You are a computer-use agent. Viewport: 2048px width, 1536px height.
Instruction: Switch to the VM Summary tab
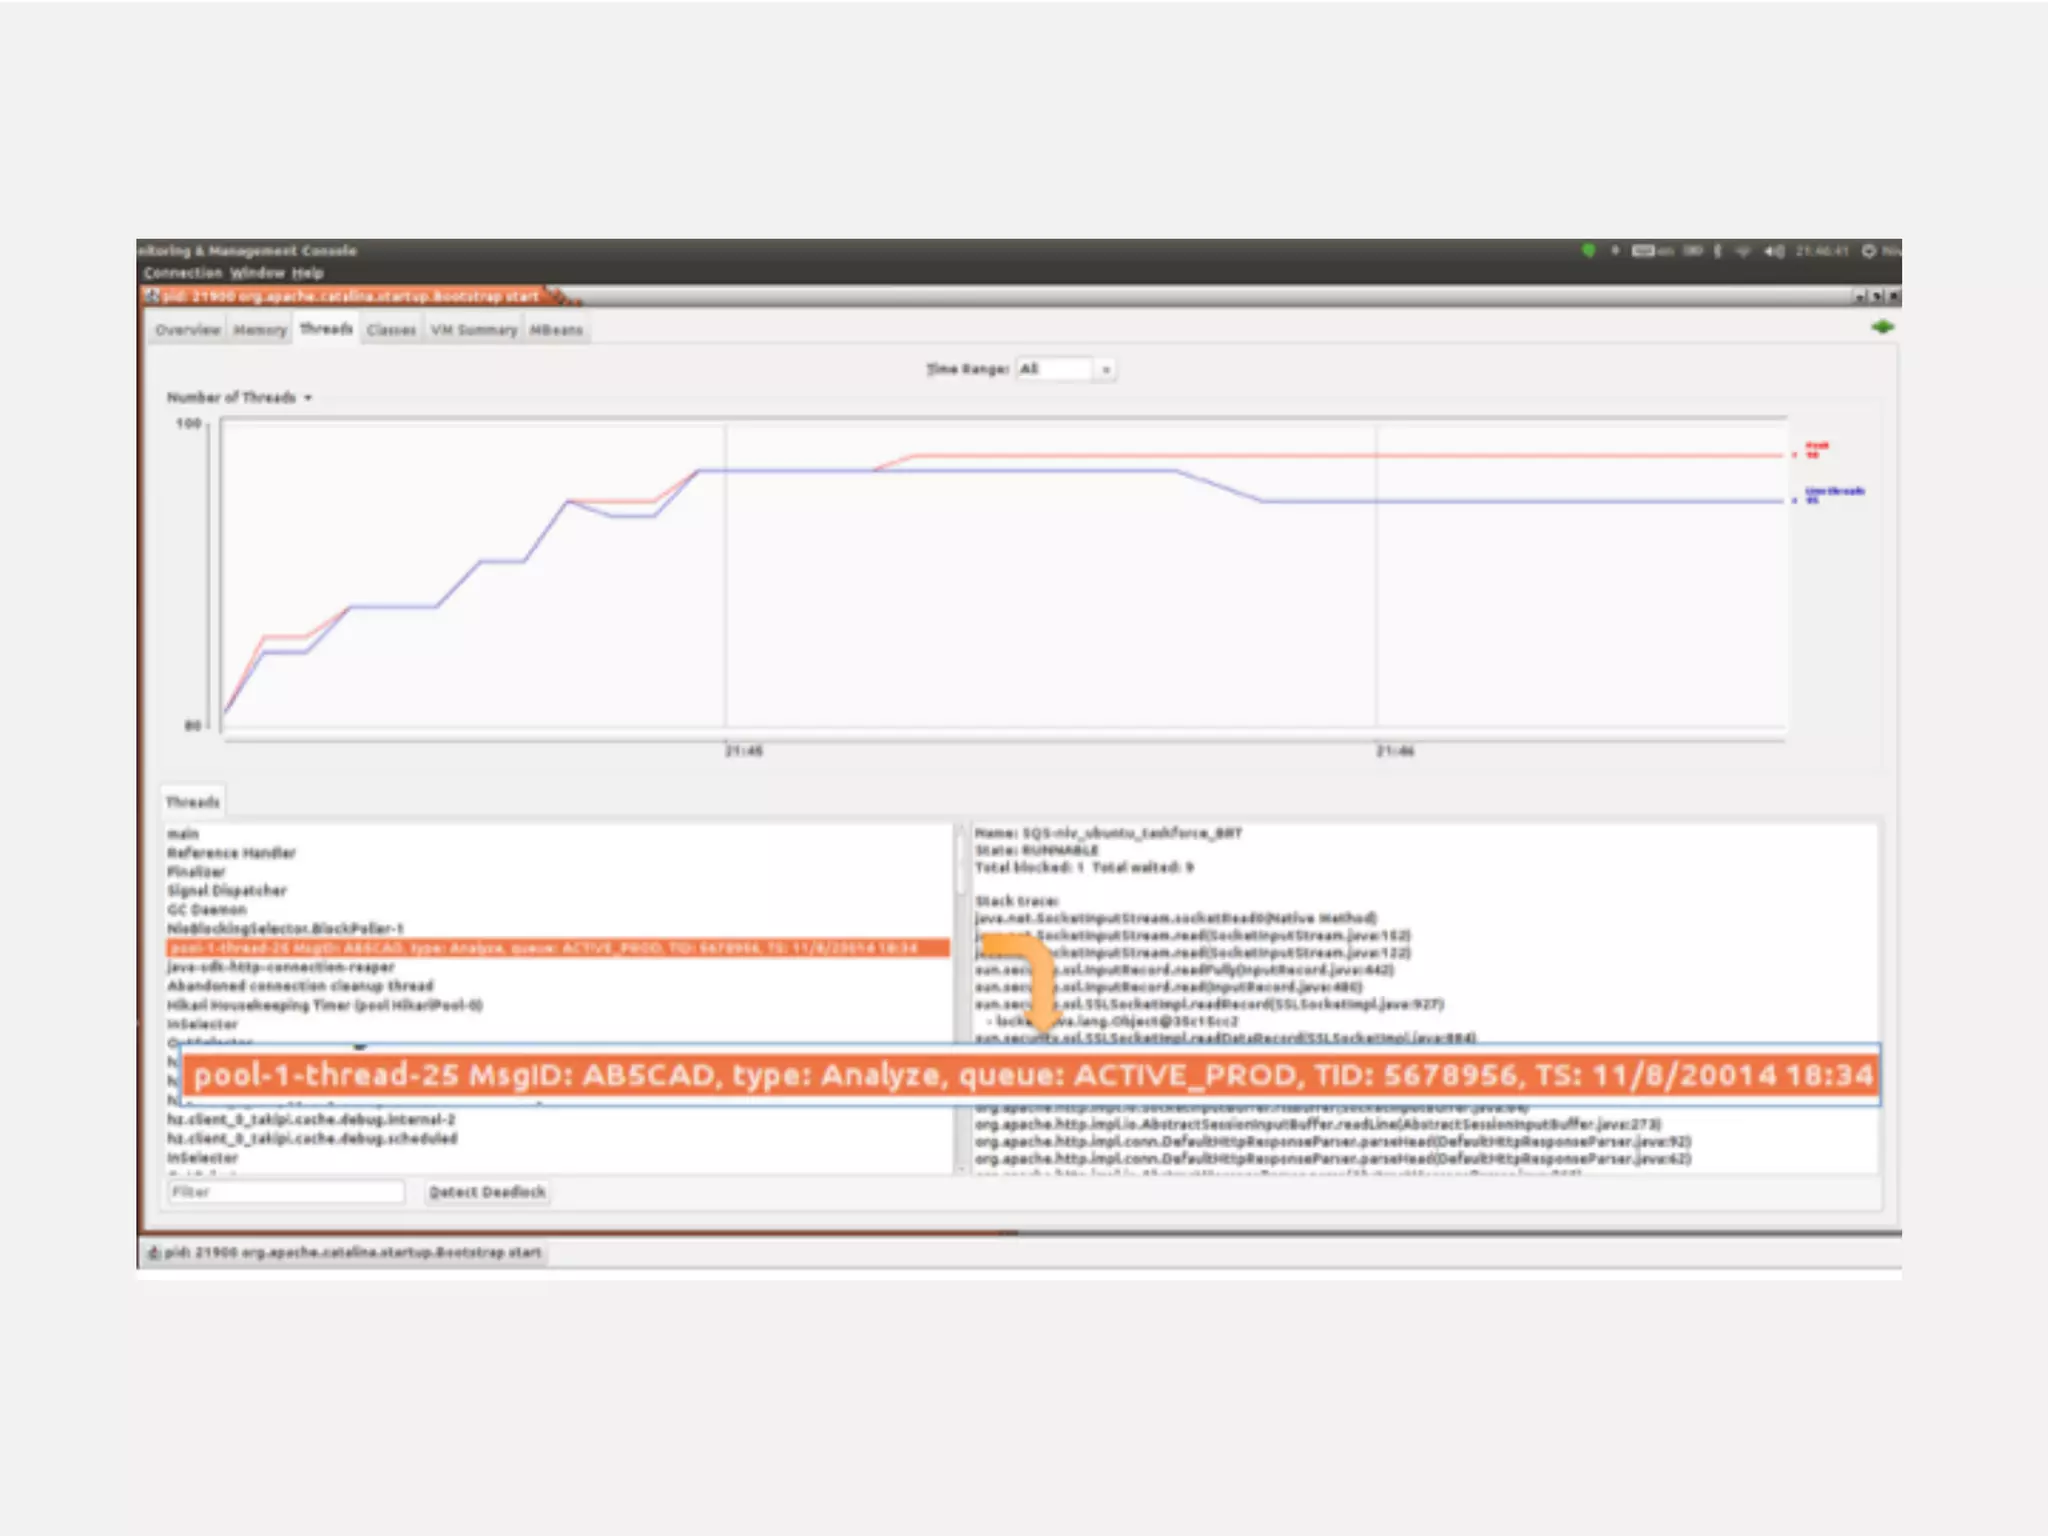point(474,330)
